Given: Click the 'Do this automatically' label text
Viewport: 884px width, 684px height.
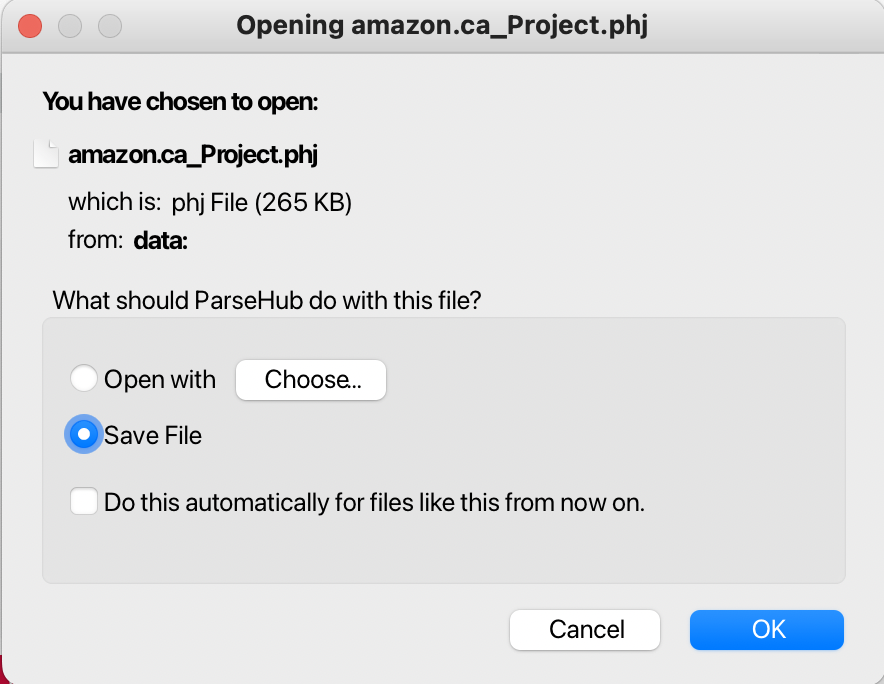Looking at the screenshot, I should tap(374, 502).
